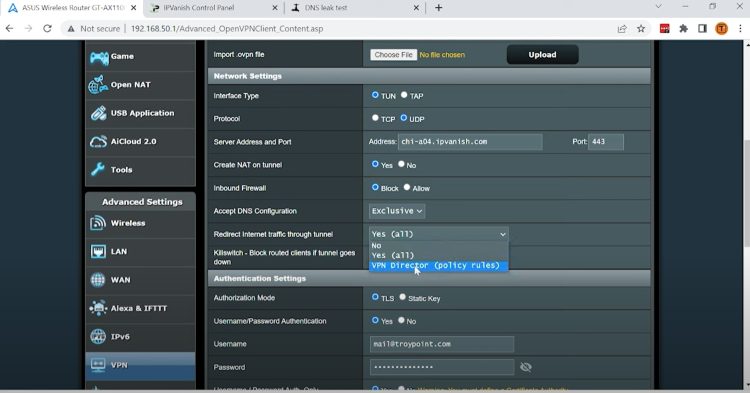Reload the page with the refresh icon

click(x=47, y=29)
